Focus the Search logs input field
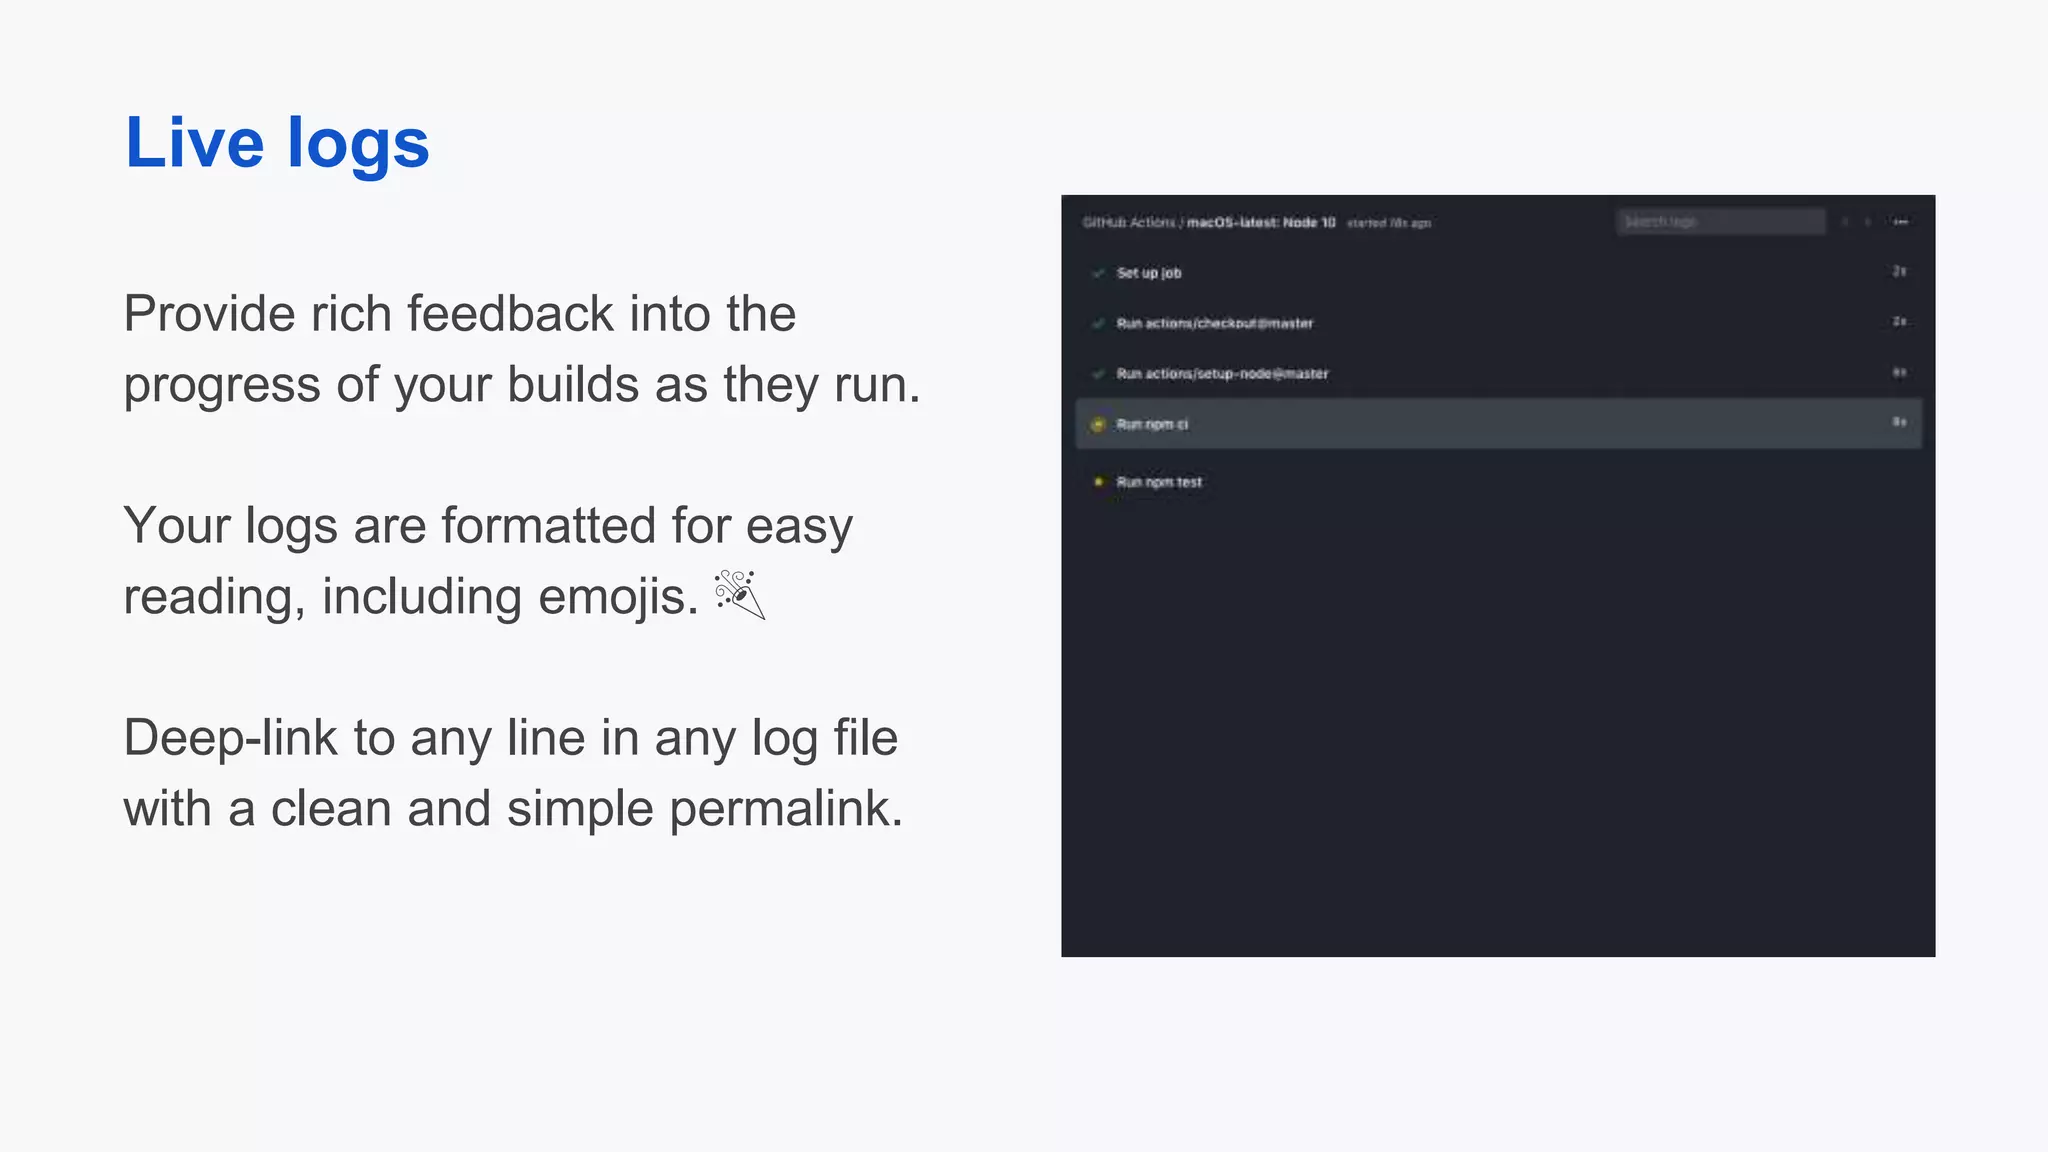The height and width of the screenshot is (1152, 2048). pyautogui.click(x=1720, y=221)
